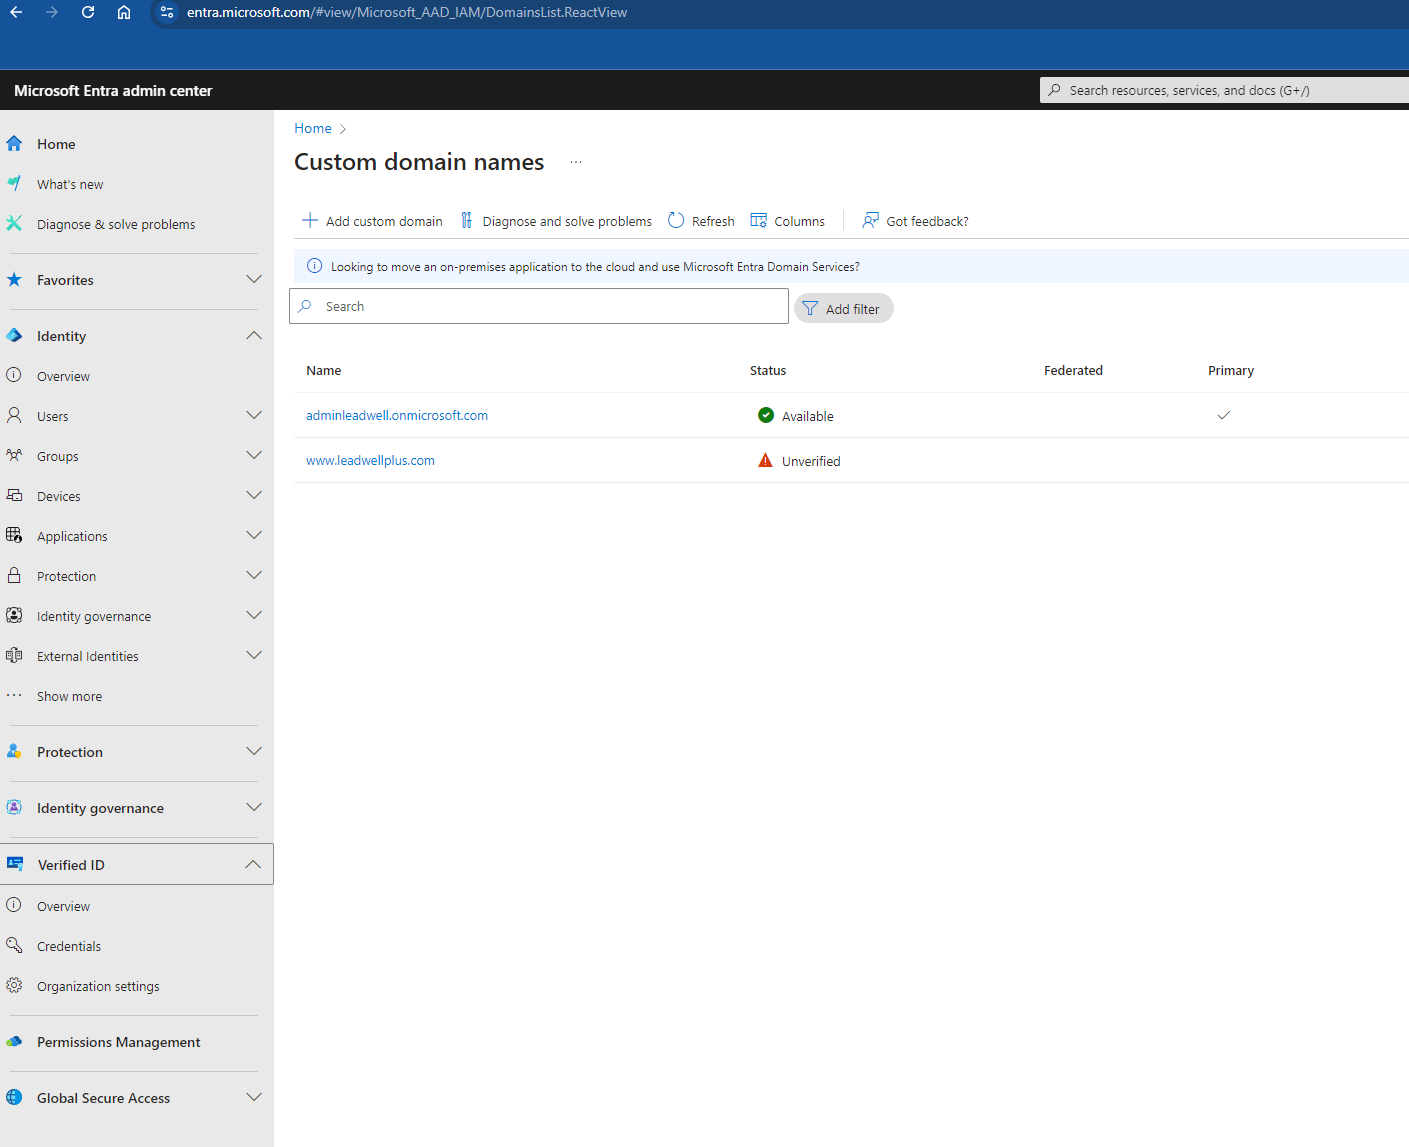The height and width of the screenshot is (1147, 1409).
Task: Open Overview under Verified ID
Action: click(63, 906)
